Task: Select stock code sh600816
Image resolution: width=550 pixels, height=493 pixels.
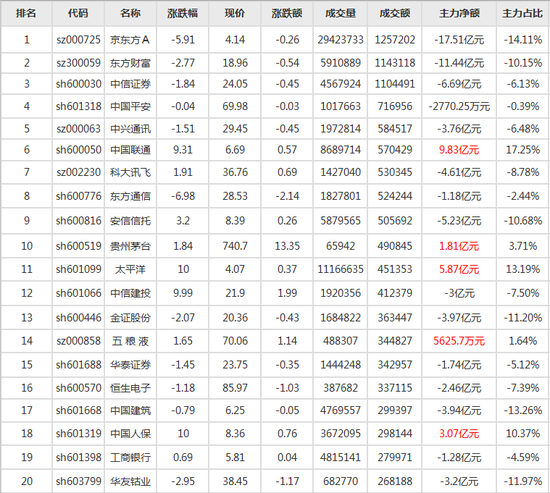Action: tap(78, 221)
